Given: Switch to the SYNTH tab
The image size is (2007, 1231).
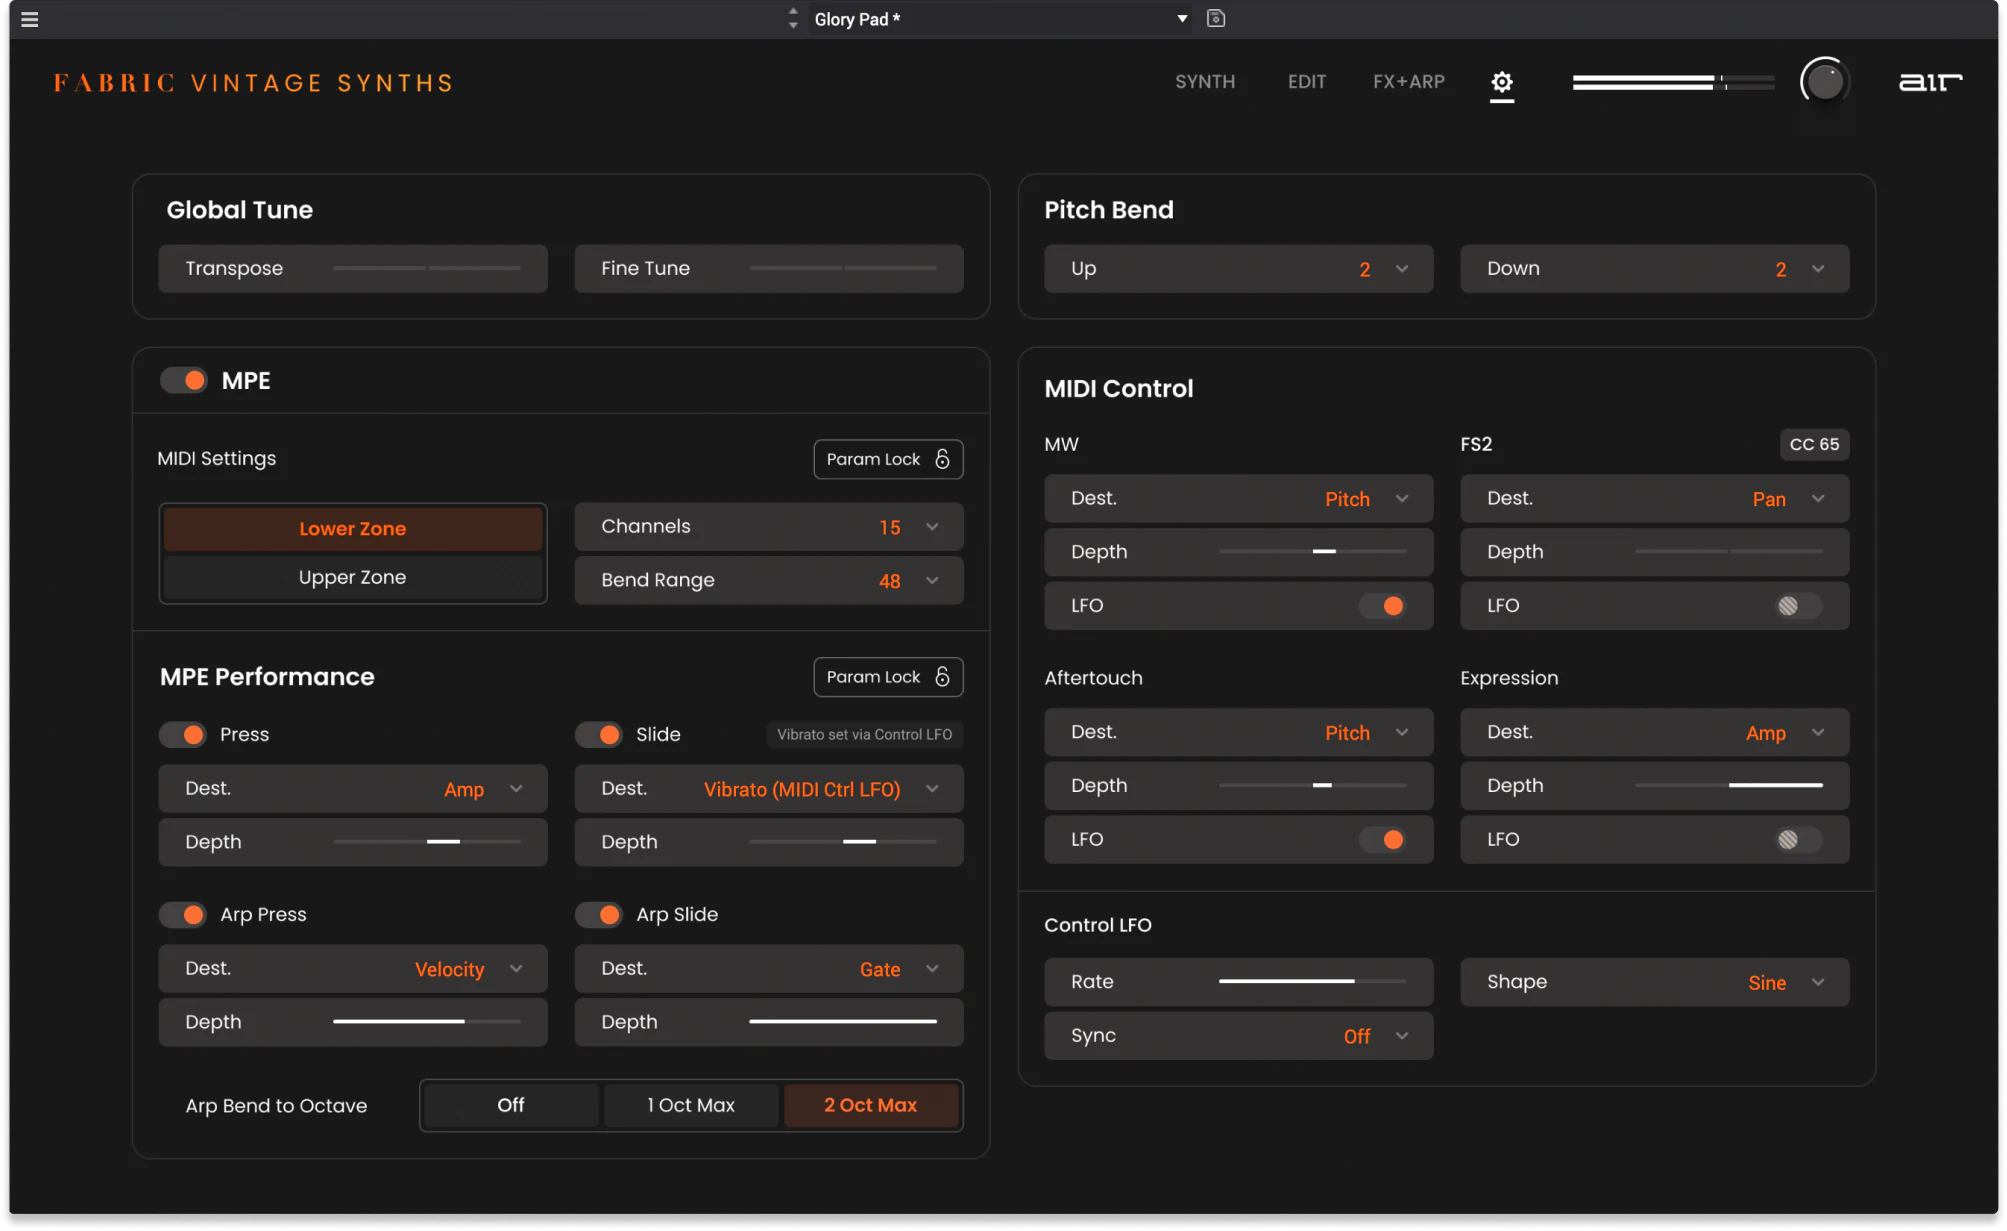Looking at the screenshot, I should [1204, 82].
